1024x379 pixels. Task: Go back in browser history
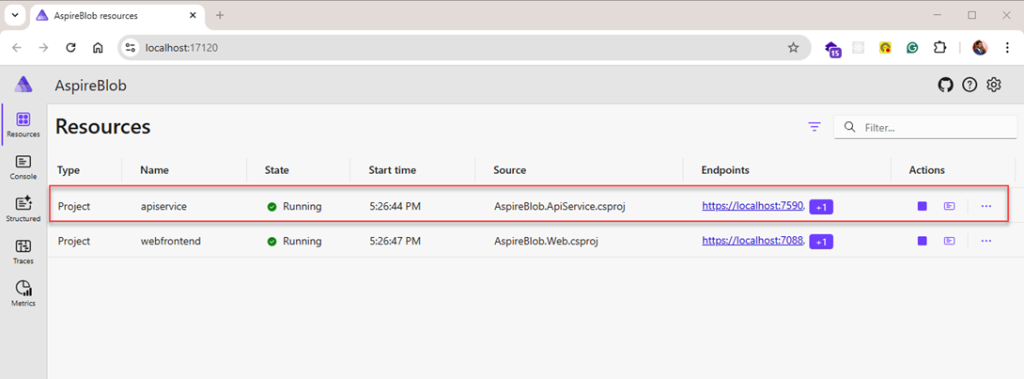(17, 48)
